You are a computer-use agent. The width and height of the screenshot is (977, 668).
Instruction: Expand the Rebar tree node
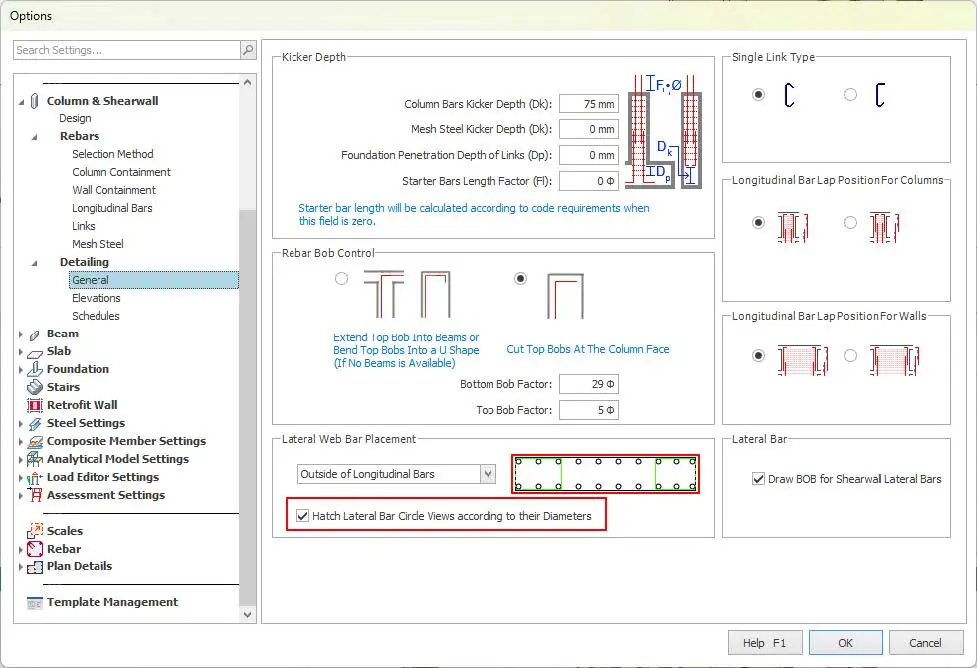21,550
